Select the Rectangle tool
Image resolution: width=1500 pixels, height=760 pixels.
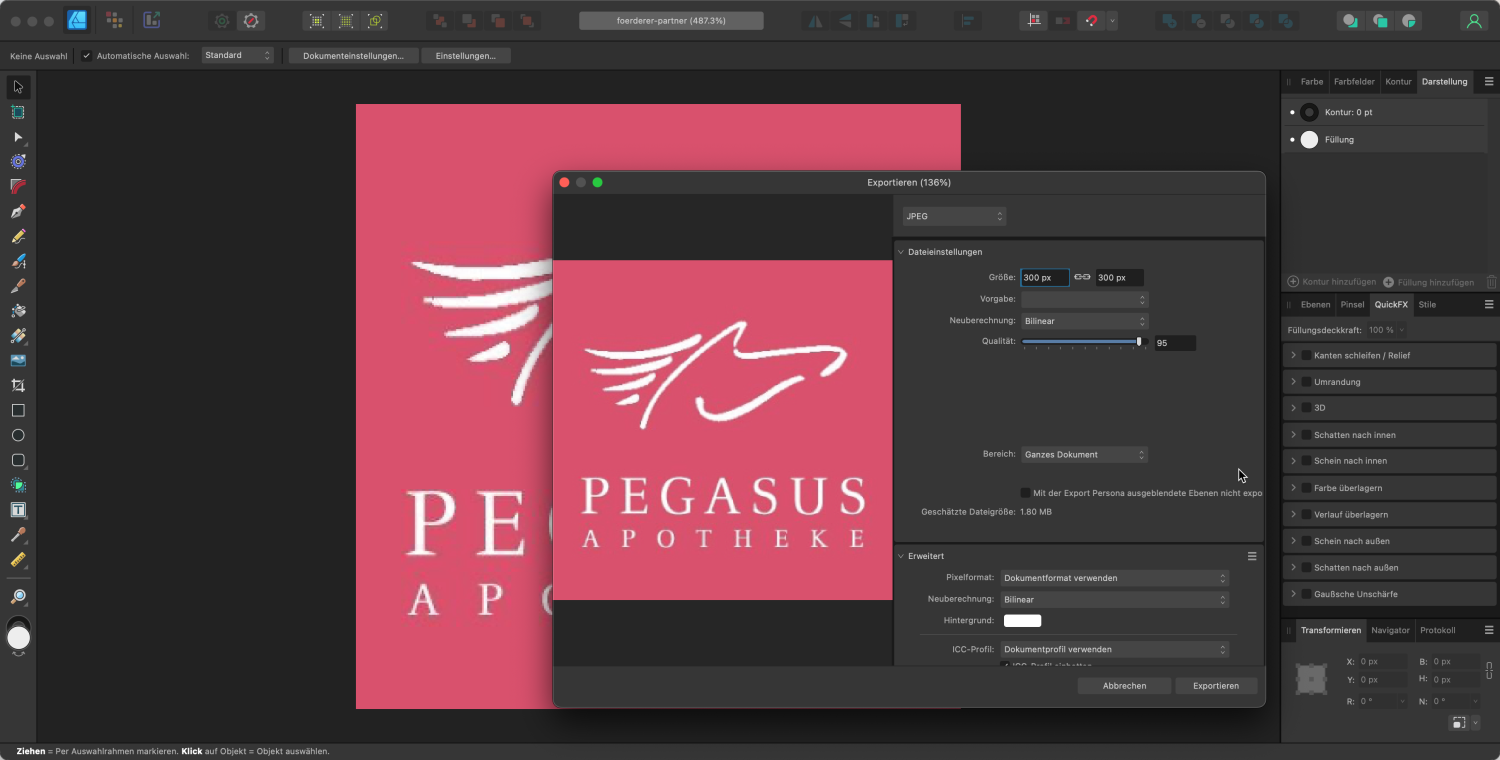pos(18,410)
